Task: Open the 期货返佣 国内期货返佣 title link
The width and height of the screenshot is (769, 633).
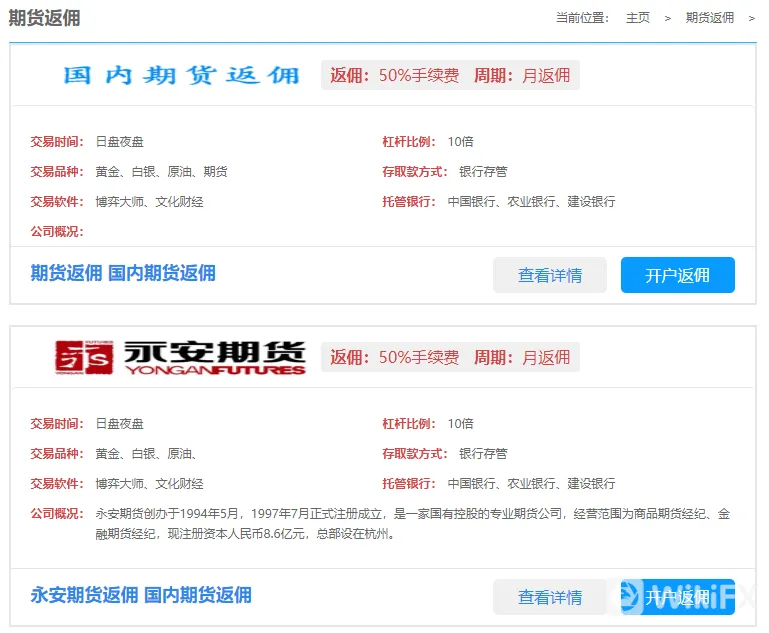Action: tap(123, 273)
